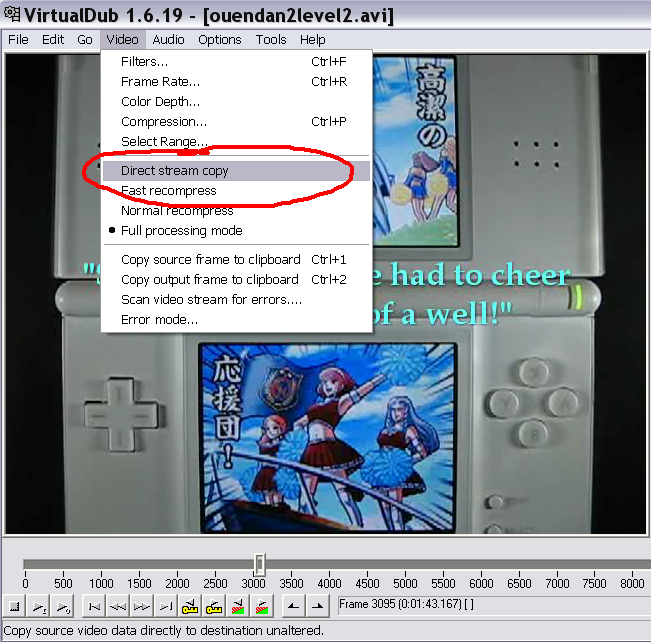
Task: Open the Audio menu
Action: [x=168, y=39]
